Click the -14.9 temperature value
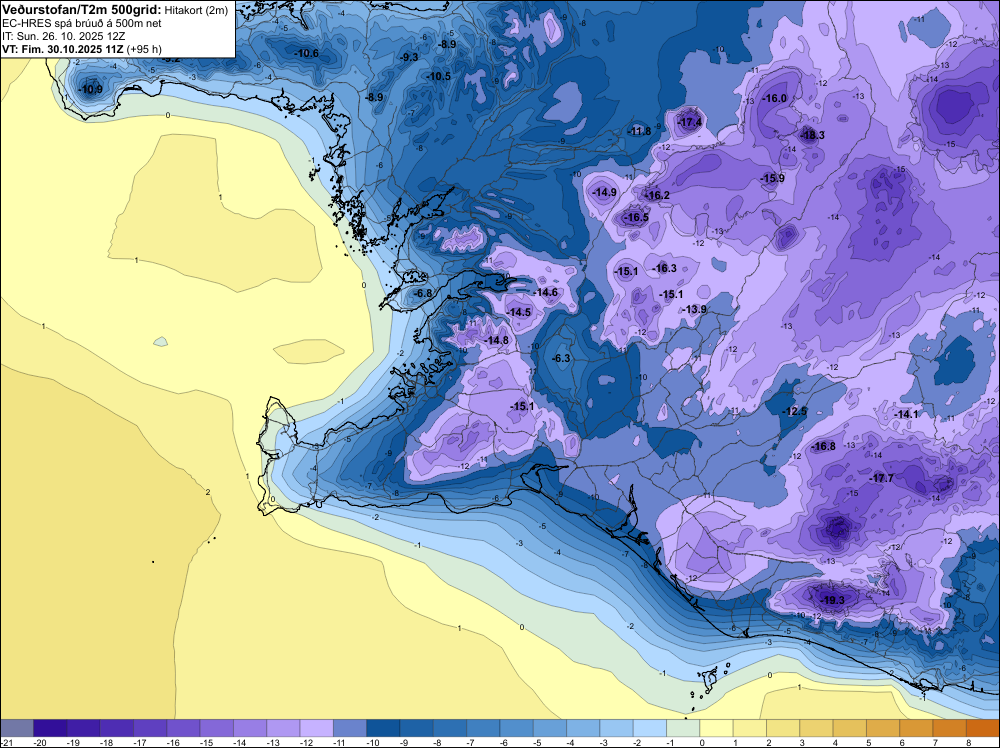This screenshot has width=1000, height=748. coord(604,193)
